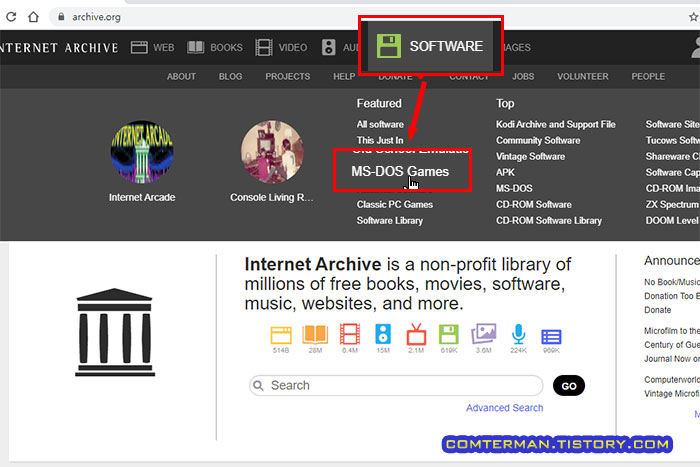Reload the page with the refresh icon

[x=11, y=17]
